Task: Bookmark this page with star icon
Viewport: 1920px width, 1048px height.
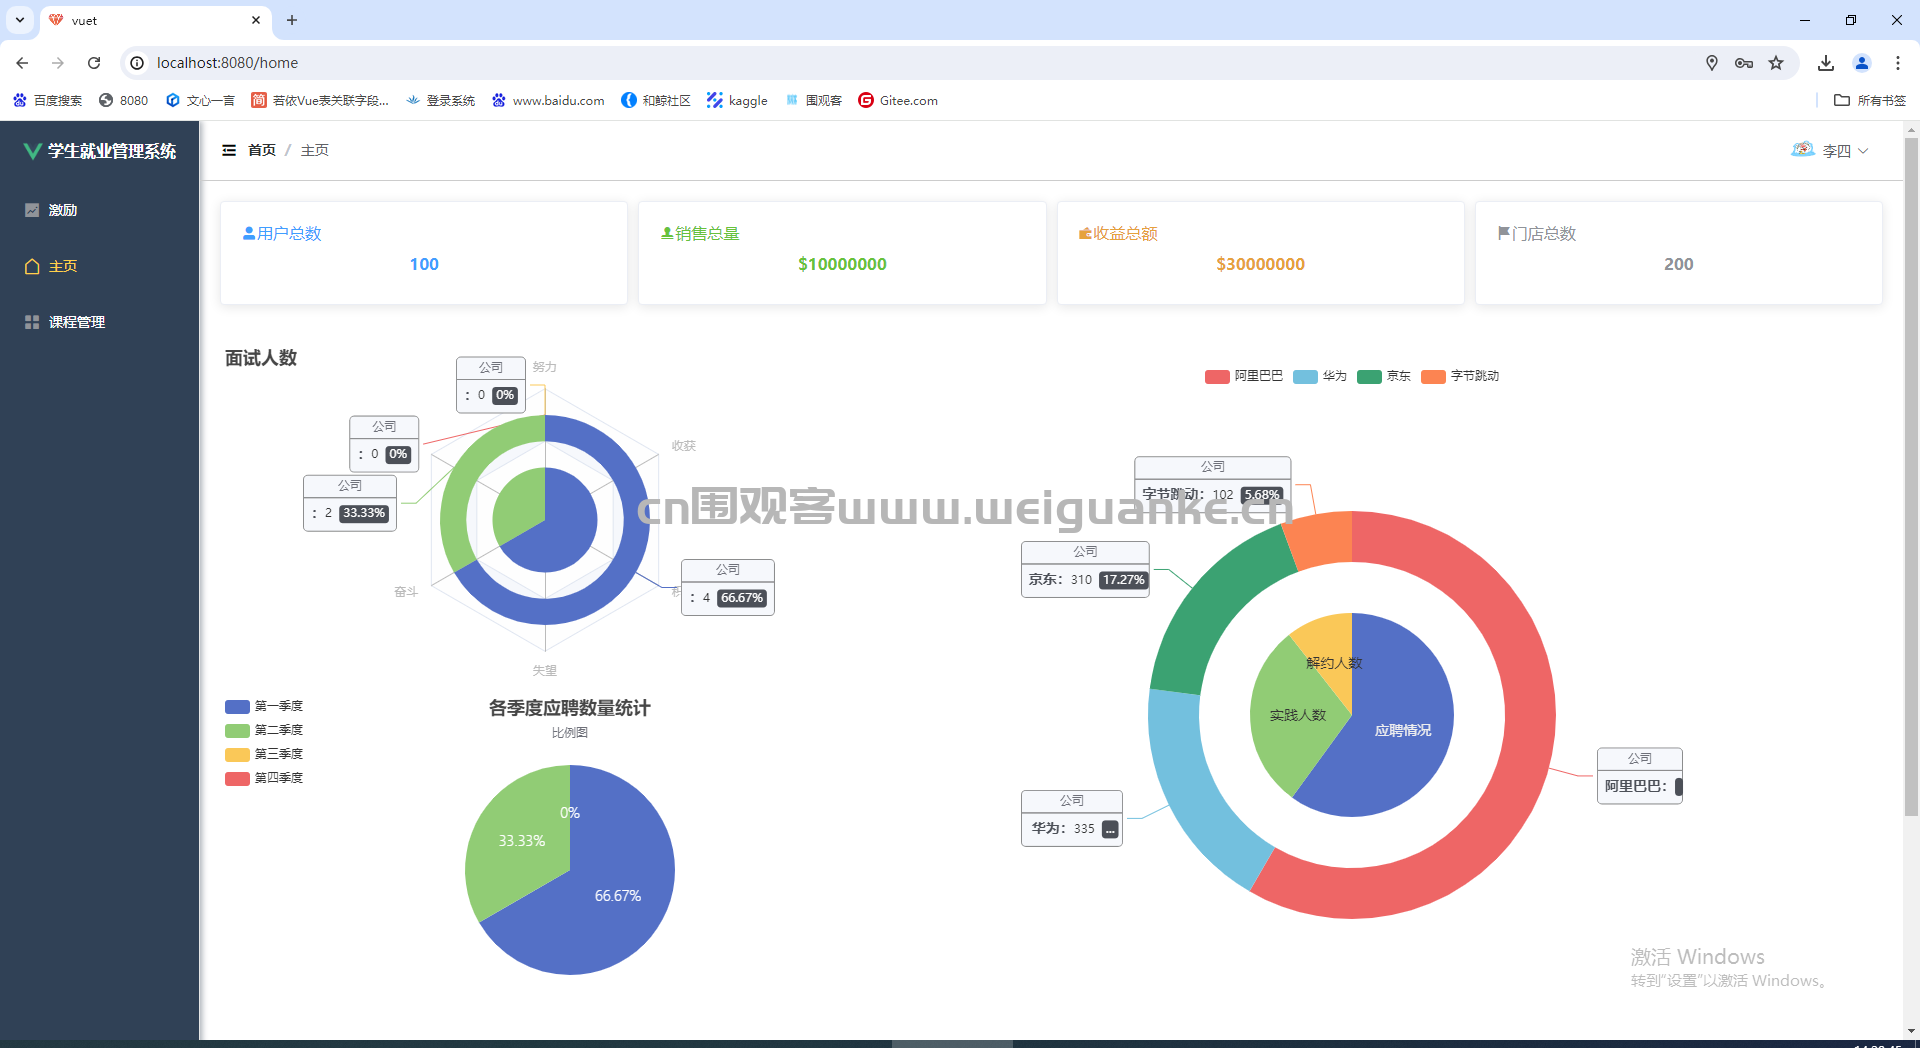Action: click(1776, 63)
